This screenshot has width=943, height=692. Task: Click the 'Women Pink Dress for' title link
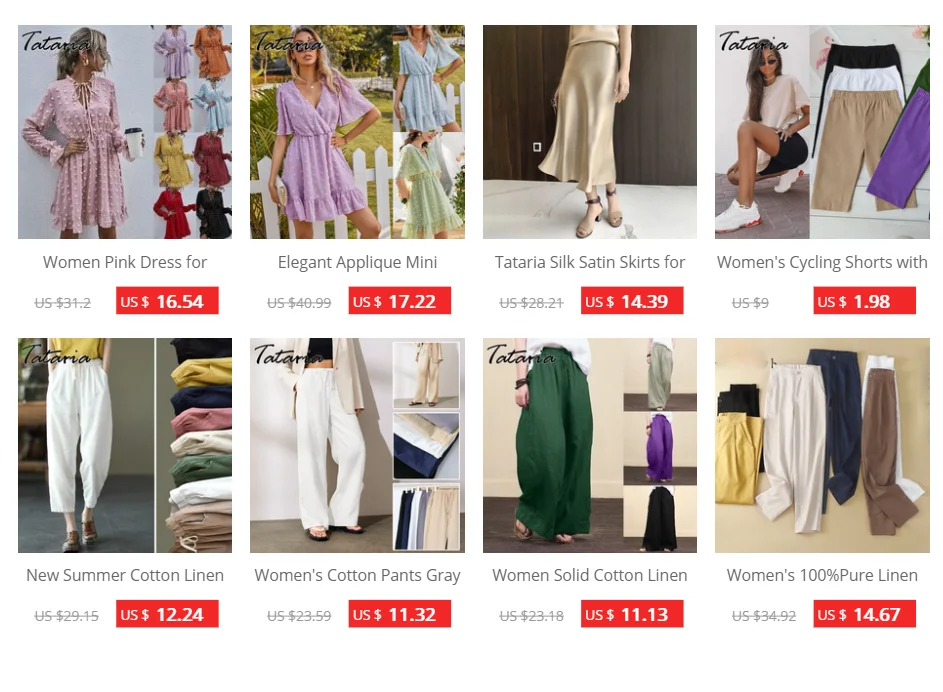(x=125, y=262)
